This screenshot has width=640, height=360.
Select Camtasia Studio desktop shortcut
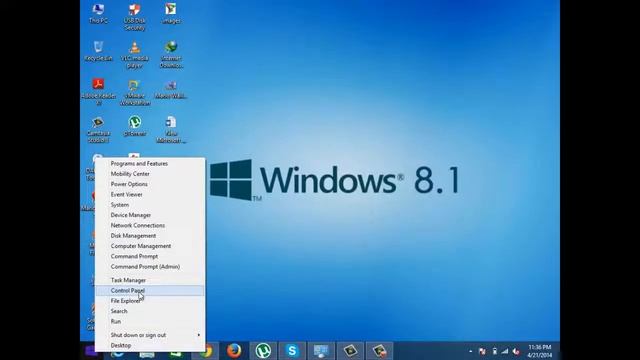click(x=98, y=129)
